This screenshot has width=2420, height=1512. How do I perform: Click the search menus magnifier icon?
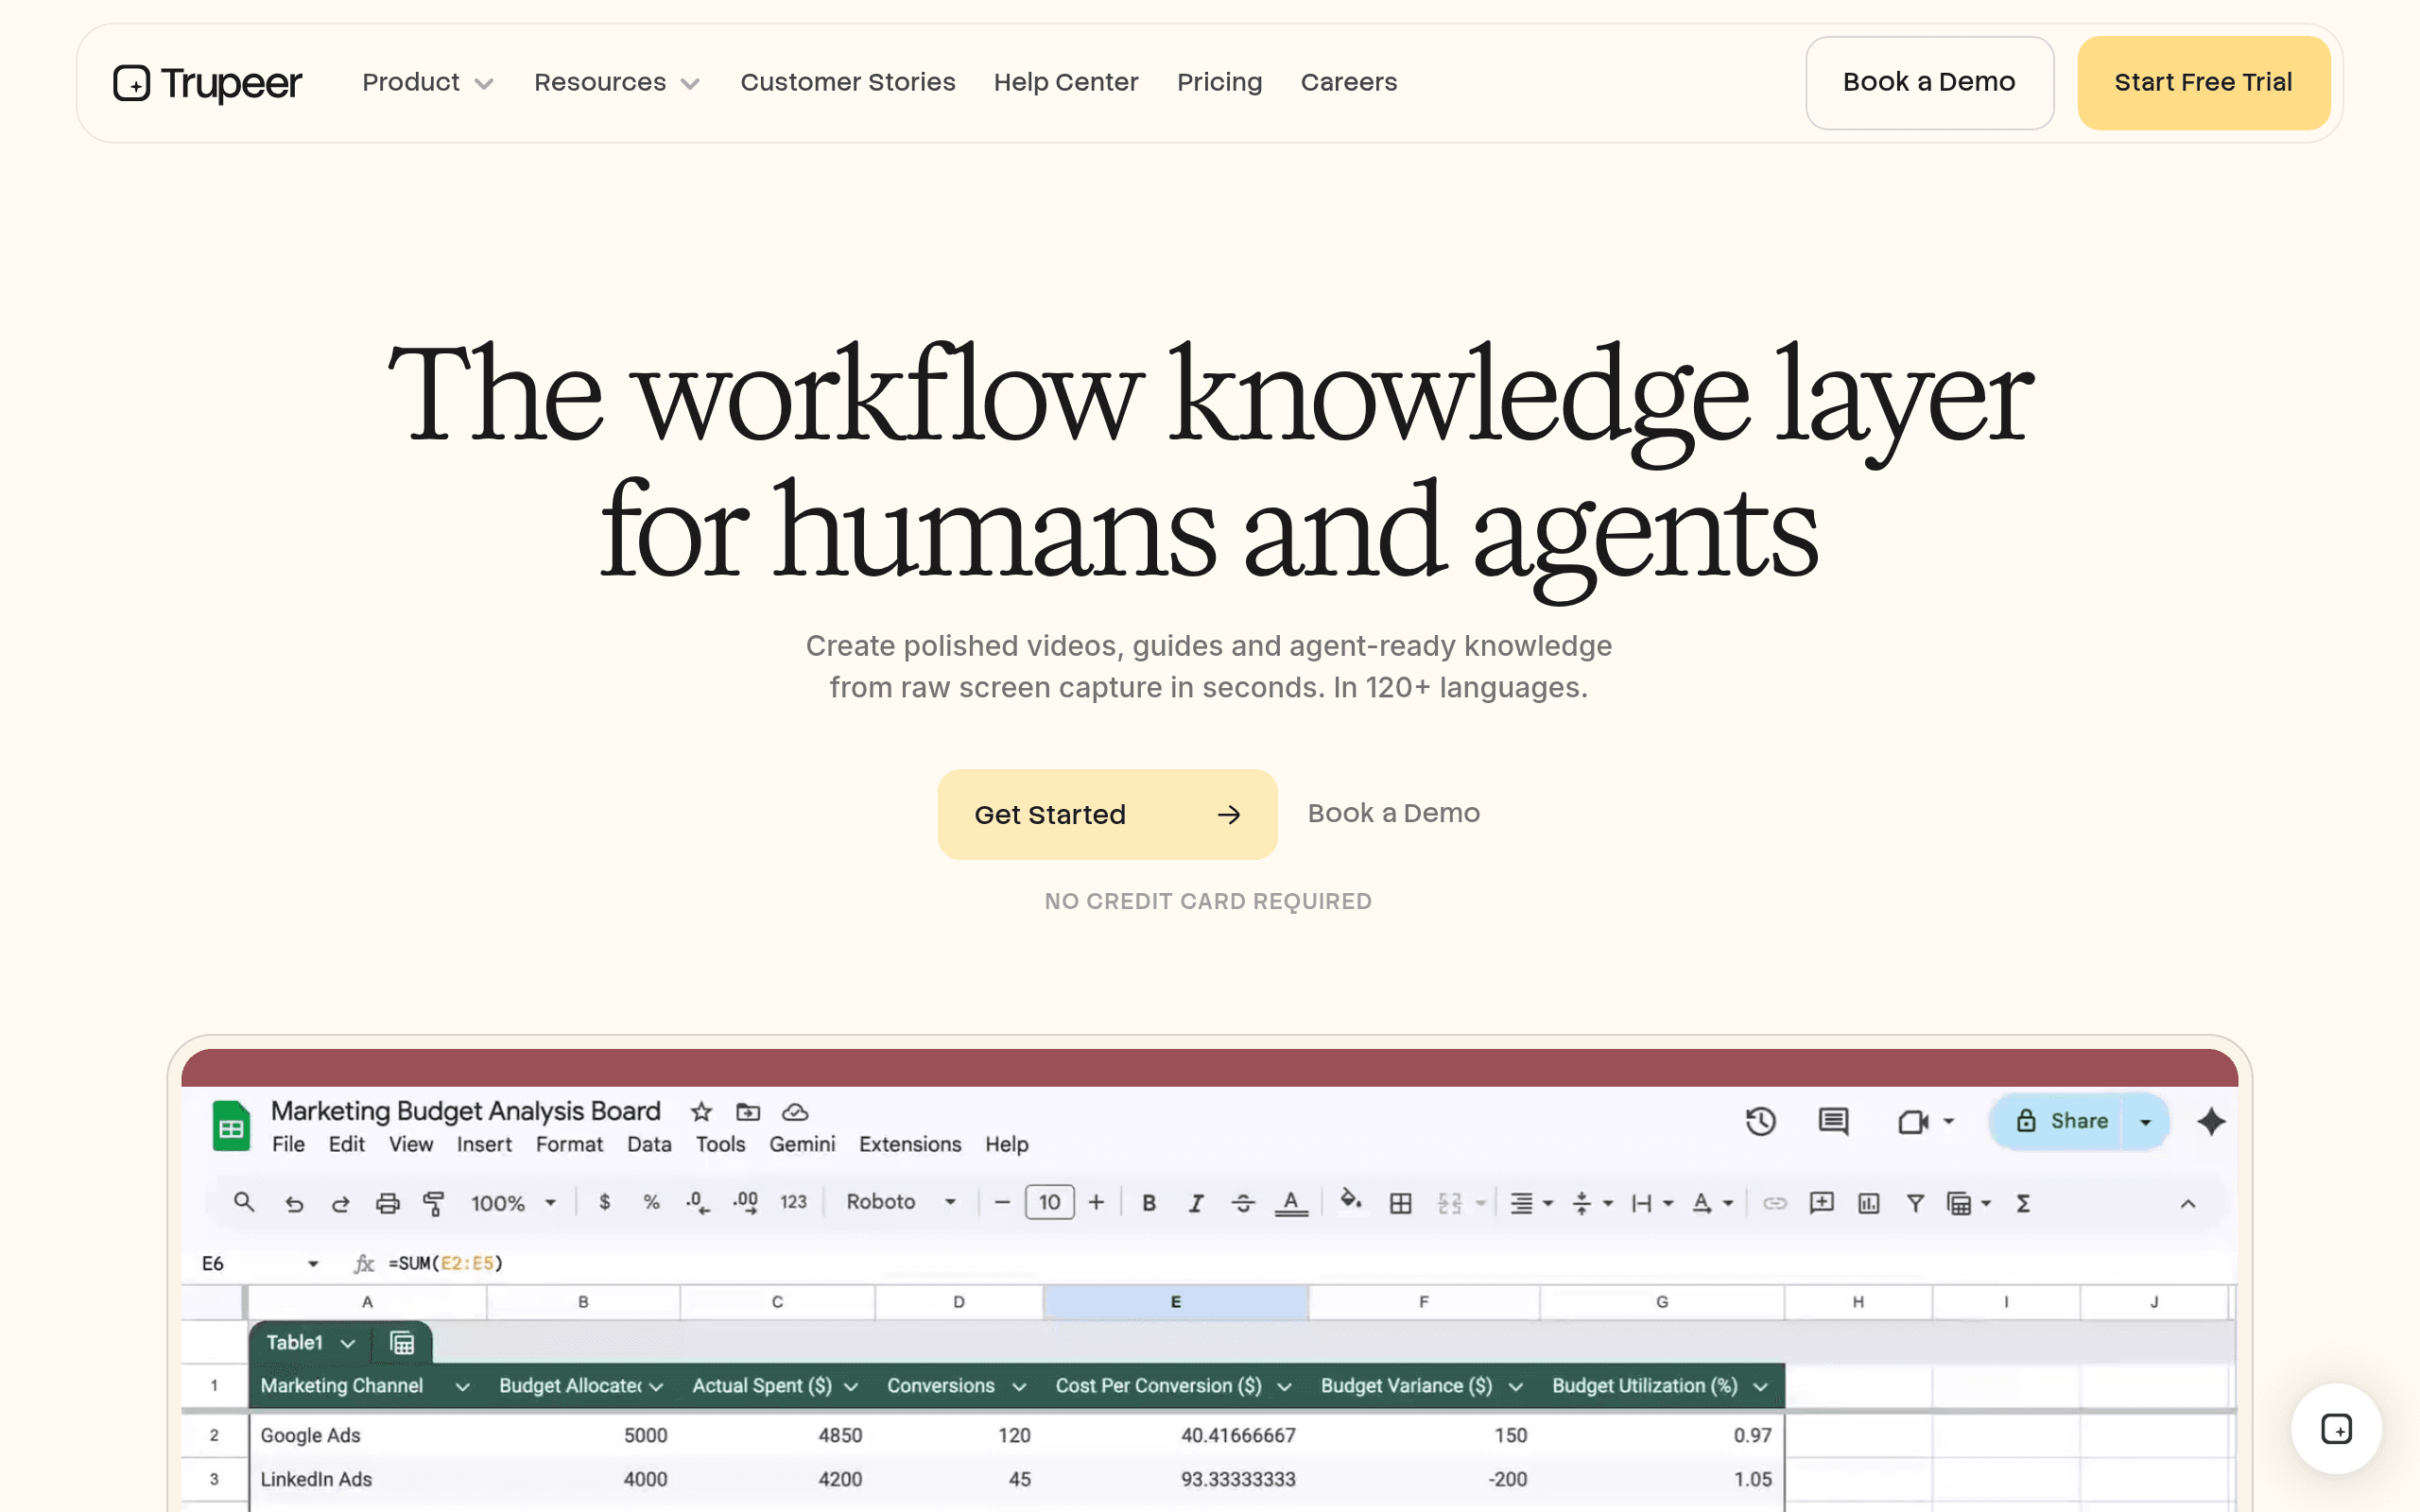coord(243,1202)
